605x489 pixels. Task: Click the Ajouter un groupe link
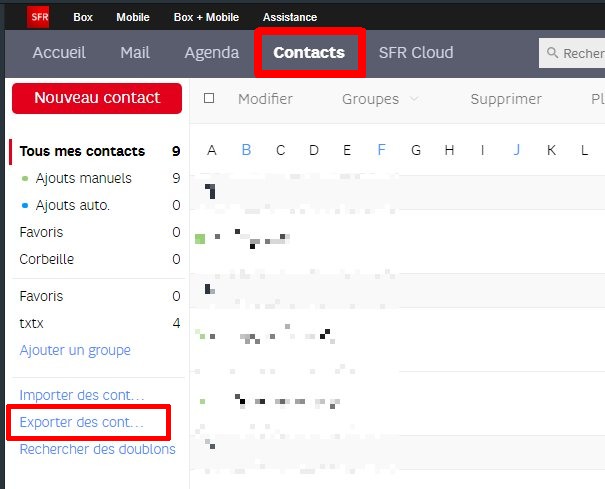(x=75, y=350)
